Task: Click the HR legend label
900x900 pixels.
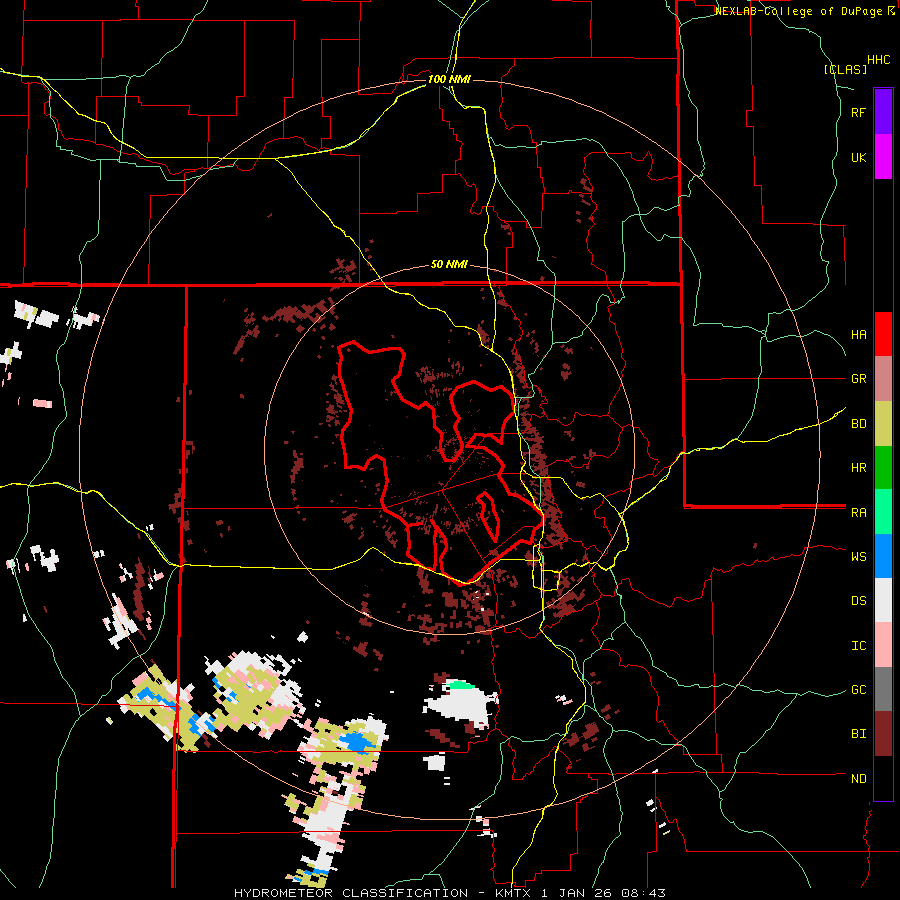Action: coord(858,468)
